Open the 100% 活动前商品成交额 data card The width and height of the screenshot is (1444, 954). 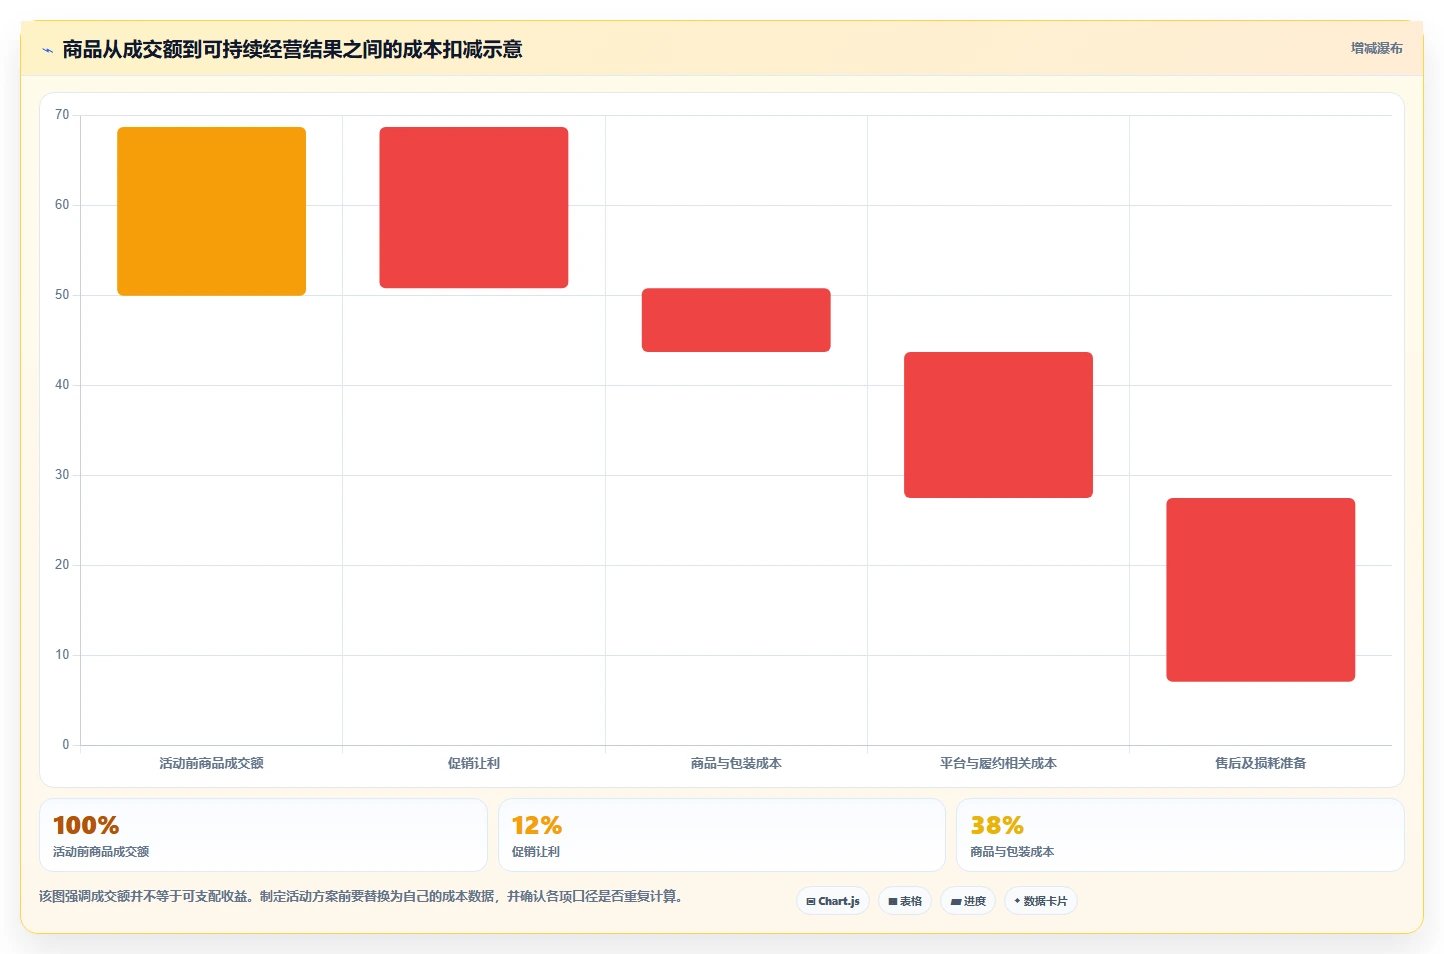click(263, 835)
